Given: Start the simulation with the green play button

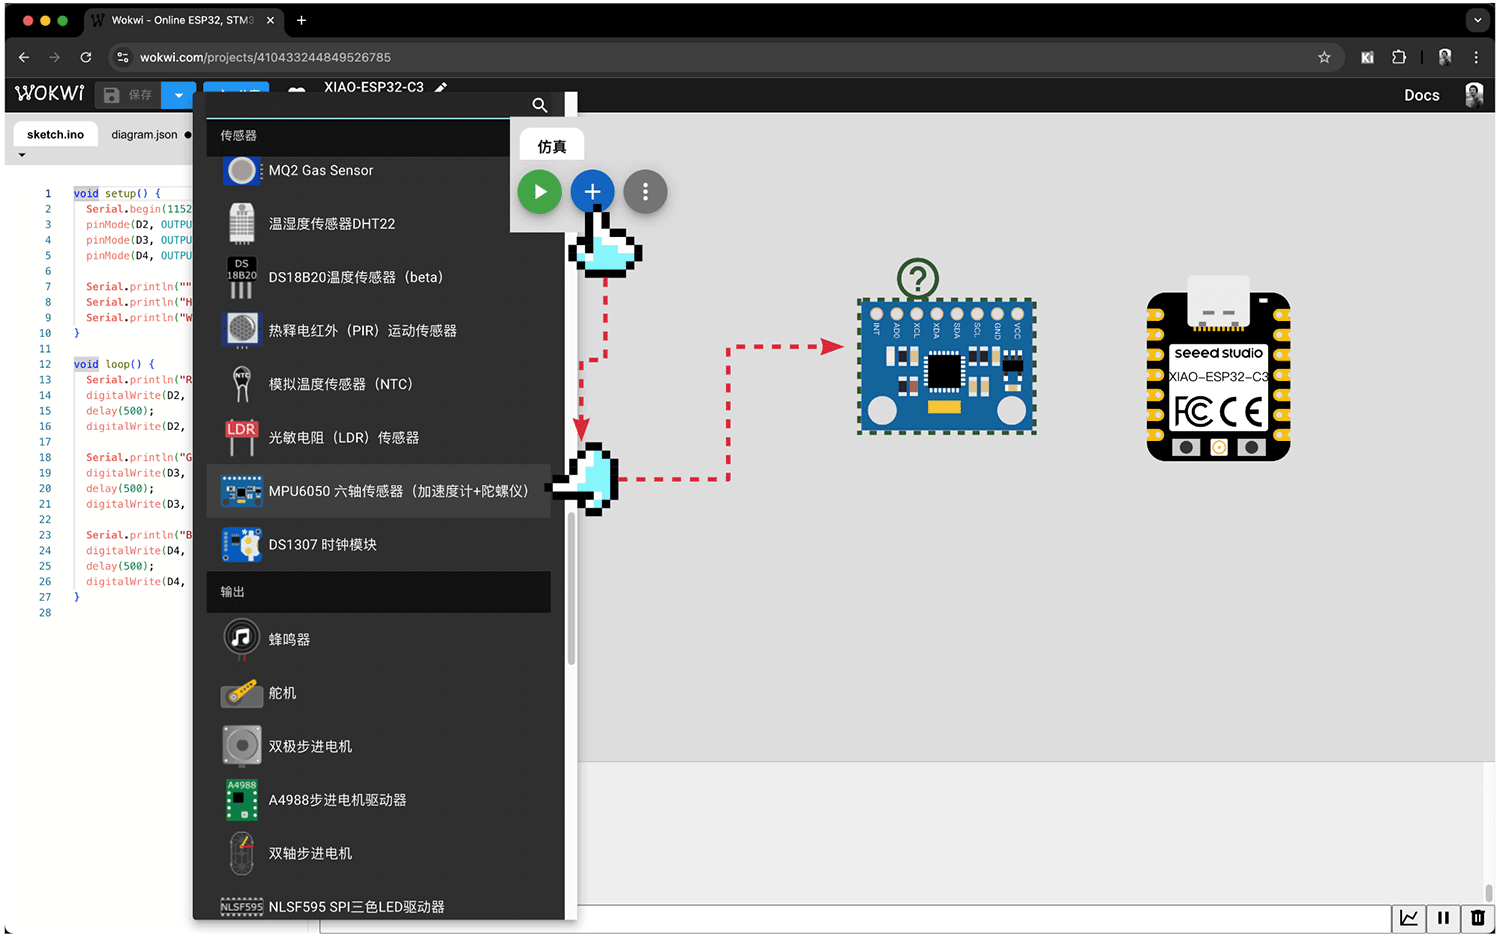Looking at the screenshot, I should pyautogui.click(x=540, y=191).
